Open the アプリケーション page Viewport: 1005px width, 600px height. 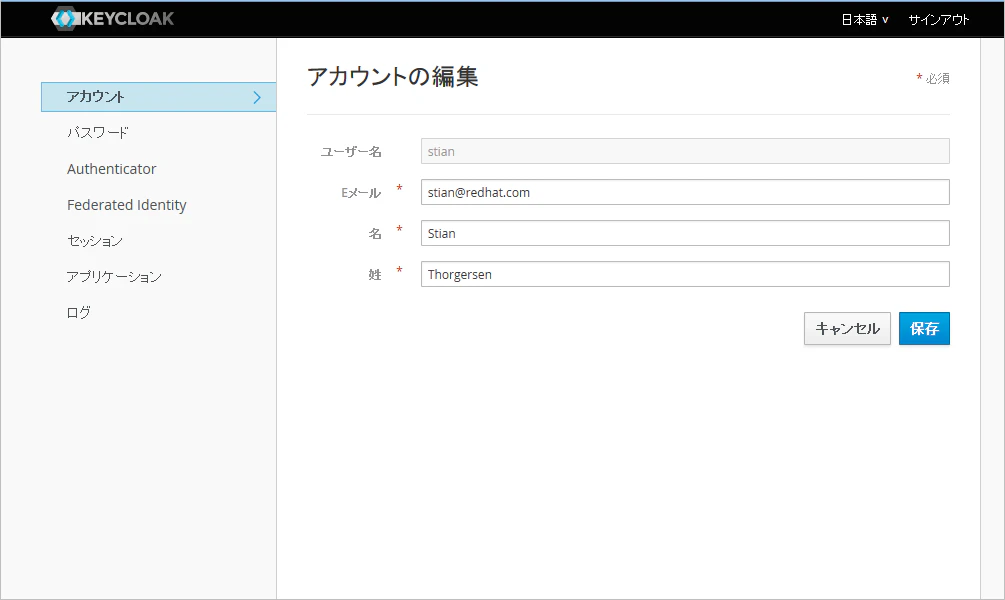[114, 276]
